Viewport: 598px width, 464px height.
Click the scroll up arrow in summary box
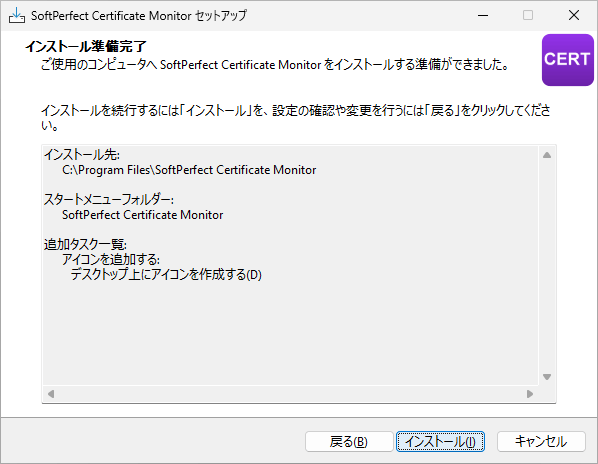[547, 155]
